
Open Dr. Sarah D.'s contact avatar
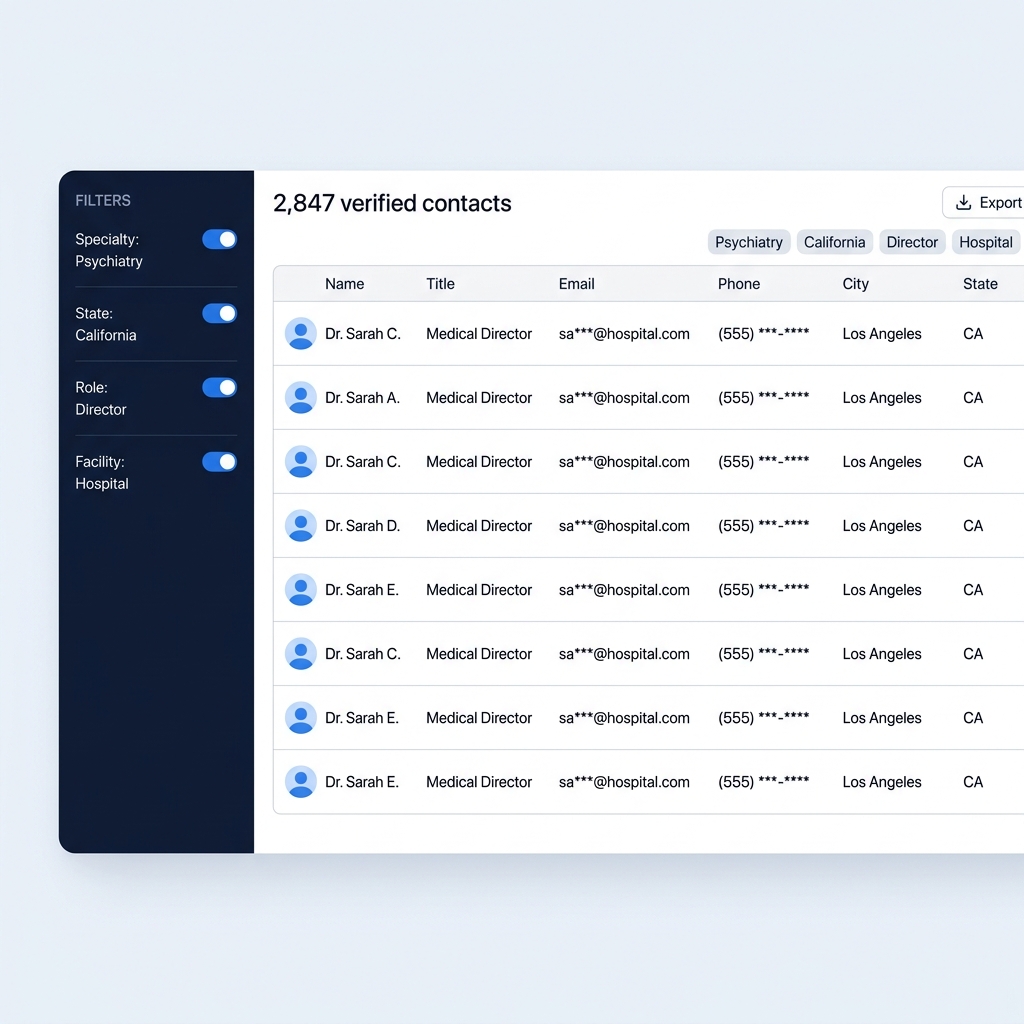point(301,526)
